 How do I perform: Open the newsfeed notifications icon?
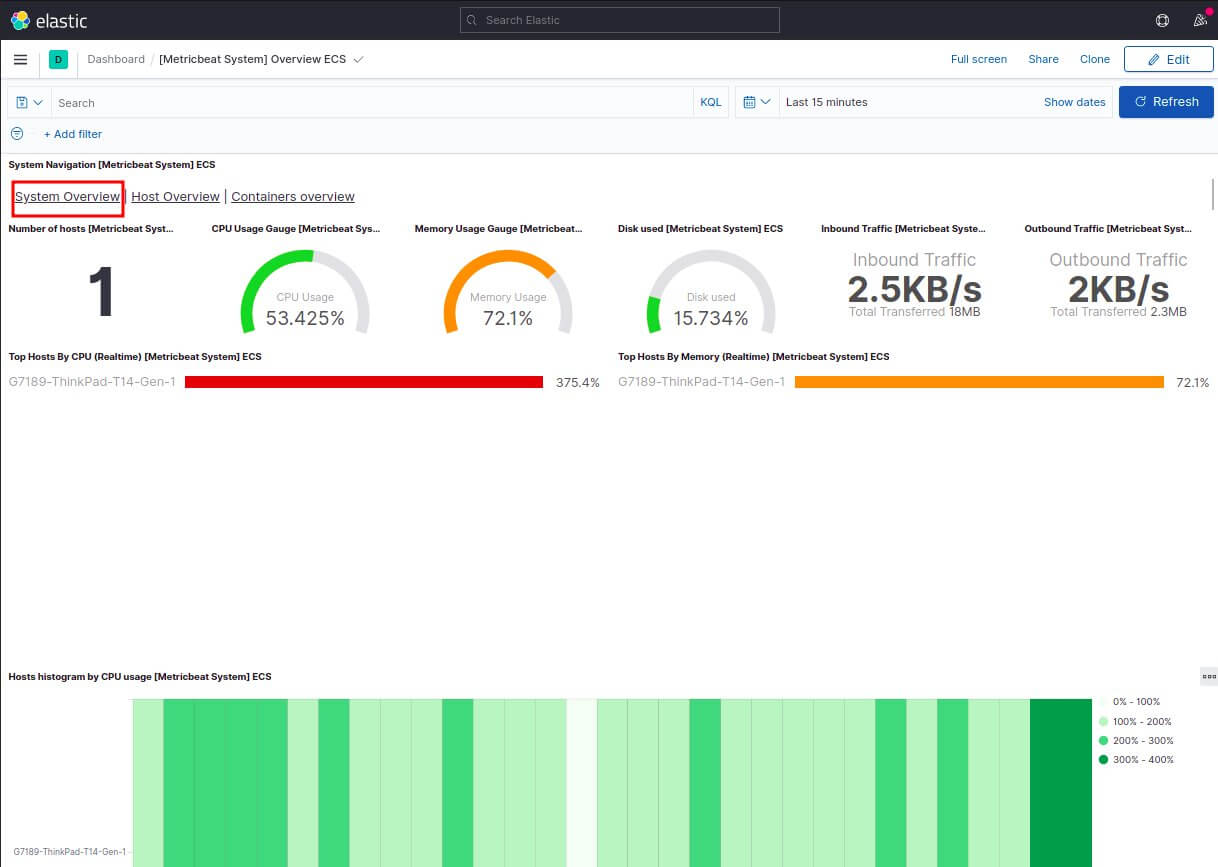click(x=1200, y=20)
